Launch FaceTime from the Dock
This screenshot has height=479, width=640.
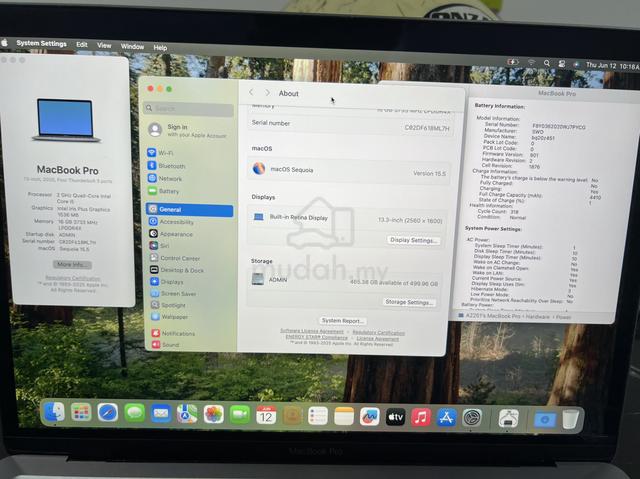pyautogui.click(x=240, y=415)
